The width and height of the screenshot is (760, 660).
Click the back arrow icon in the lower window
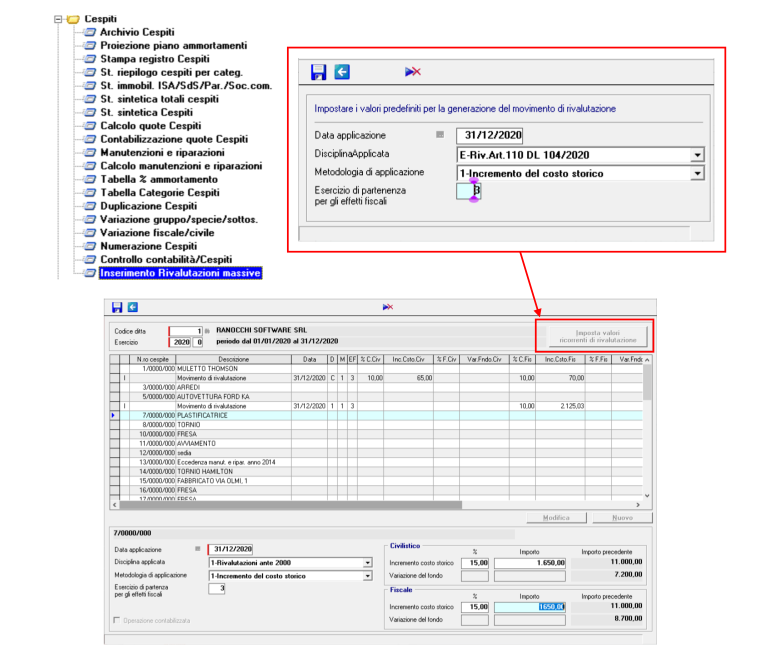pos(133,307)
